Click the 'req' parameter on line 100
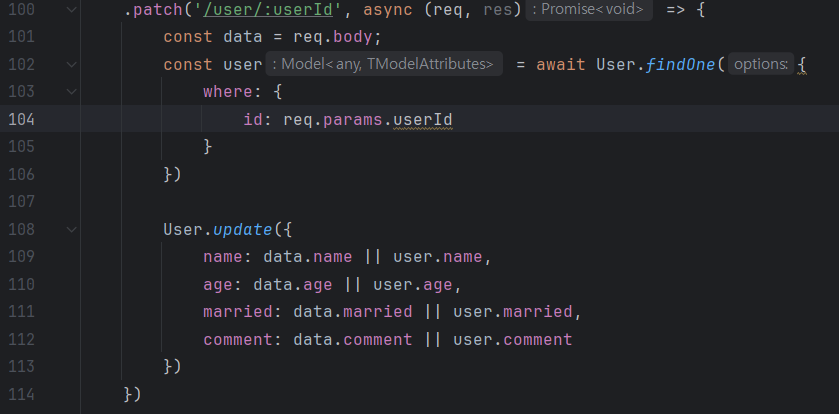This screenshot has width=839, height=414. click(x=448, y=10)
